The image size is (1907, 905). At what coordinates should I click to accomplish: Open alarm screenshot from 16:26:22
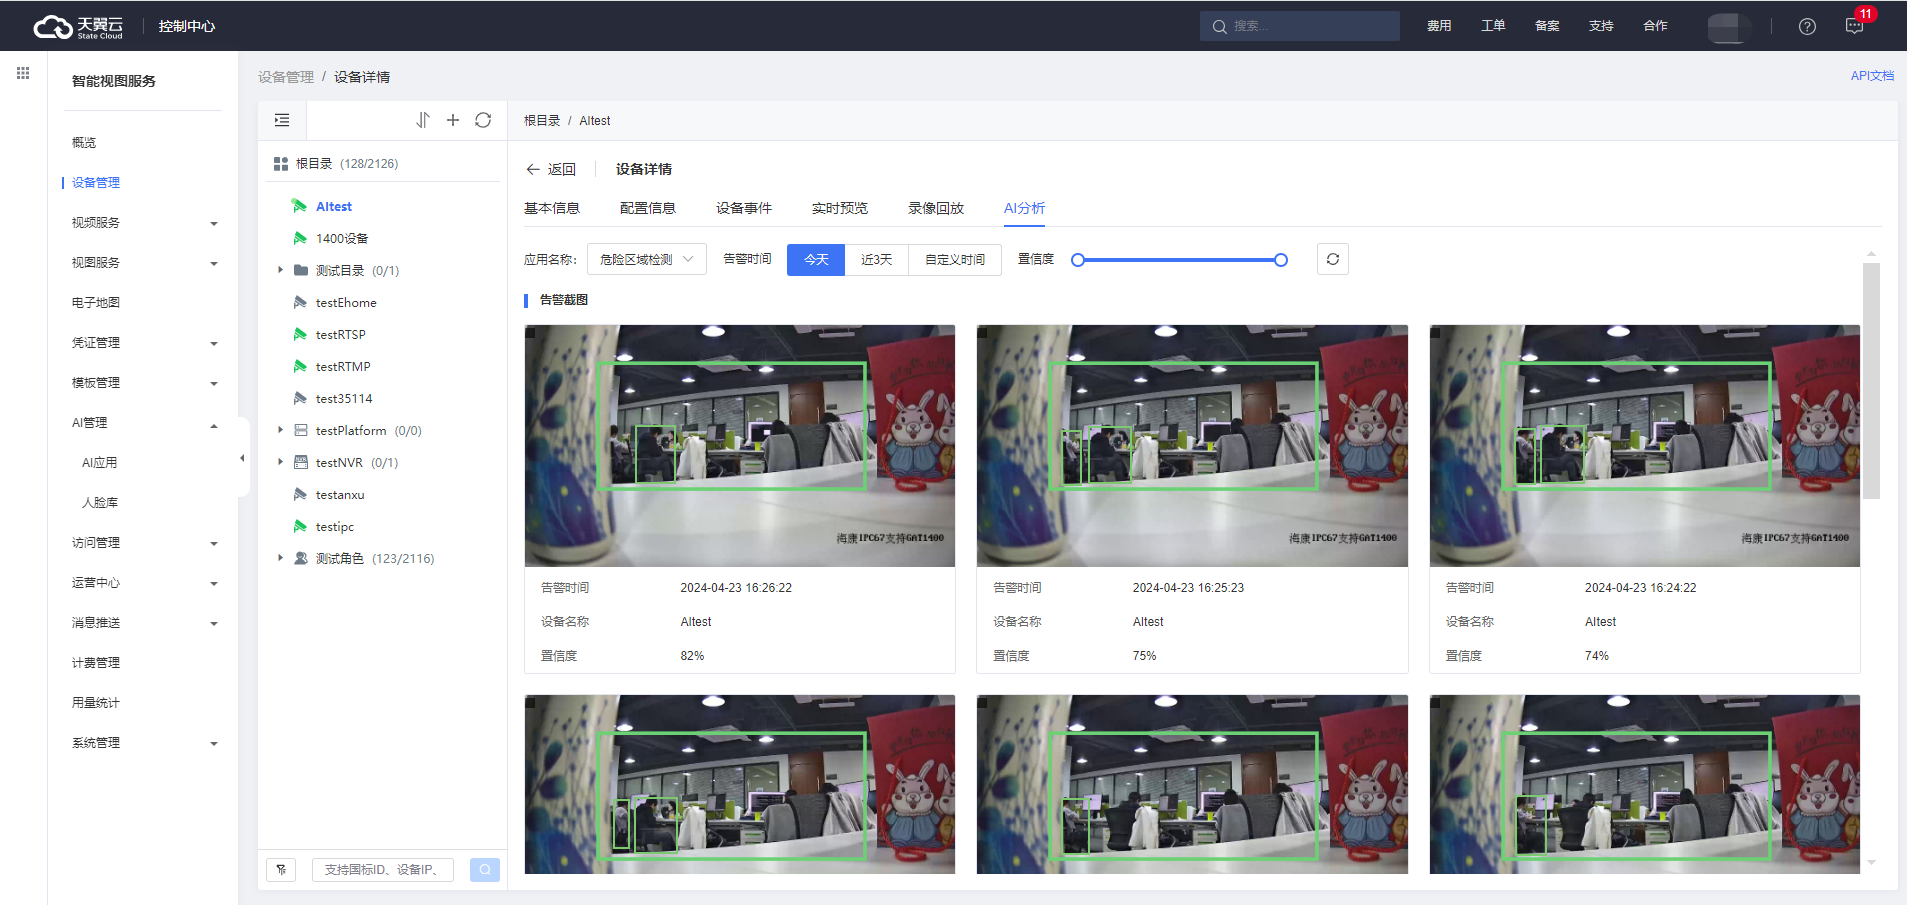pyautogui.click(x=740, y=446)
